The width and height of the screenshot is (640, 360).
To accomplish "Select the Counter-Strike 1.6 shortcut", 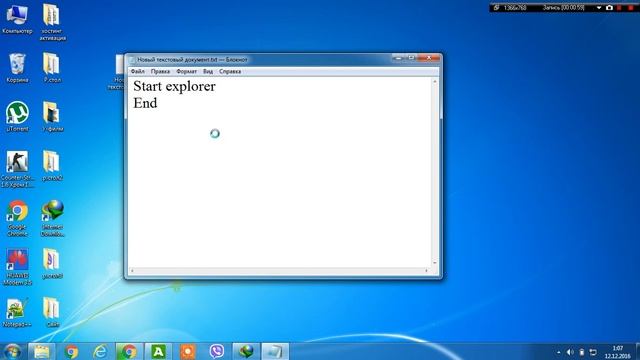I will click(17, 169).
